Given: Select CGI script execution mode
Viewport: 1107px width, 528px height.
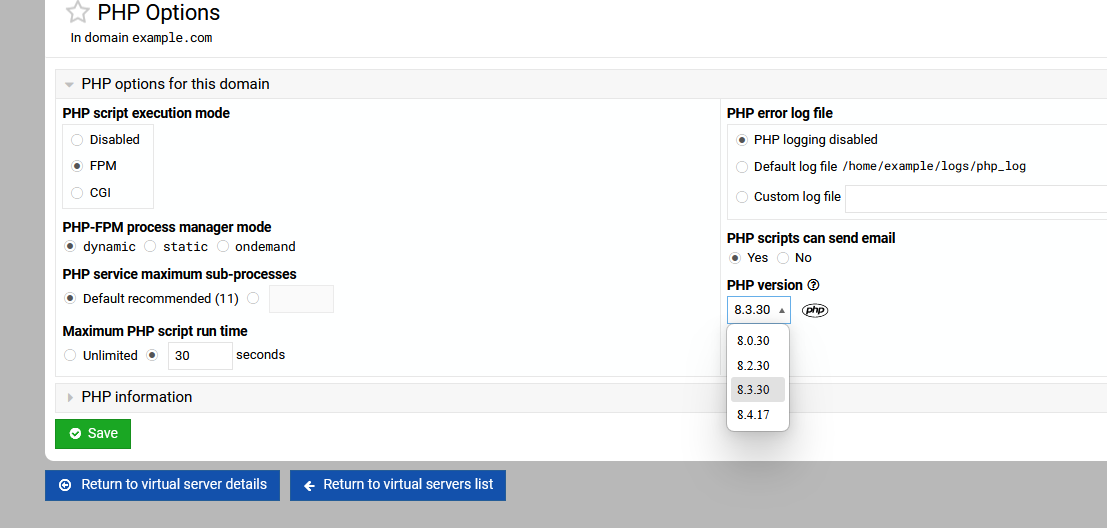Looking at the screenshot, I should point(77,193).
